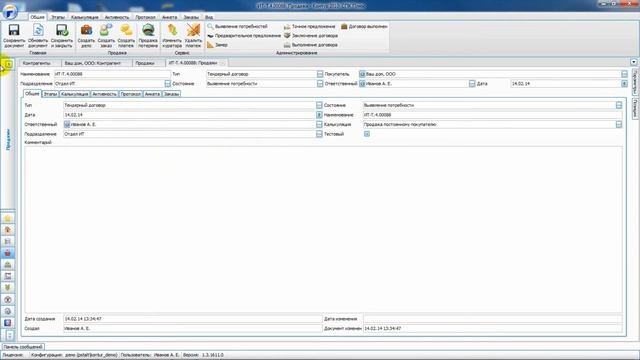
Task: Switch to the Калькуляция ribbon tab
Action: point(84,17)
